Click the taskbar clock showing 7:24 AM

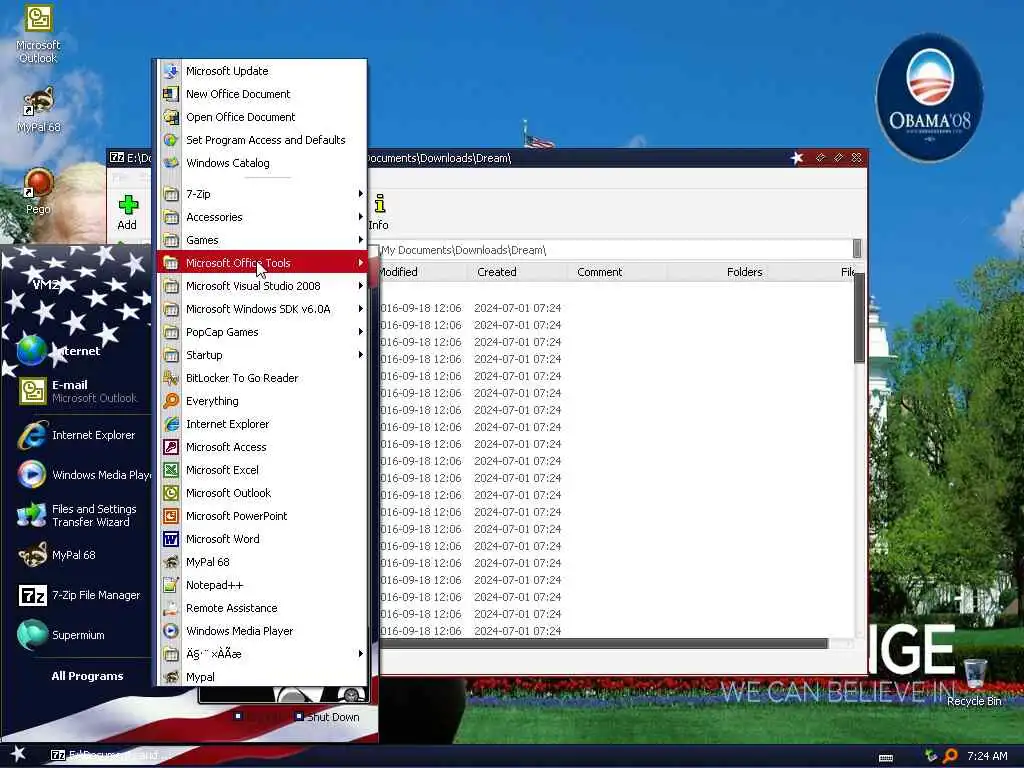[987, 756]
